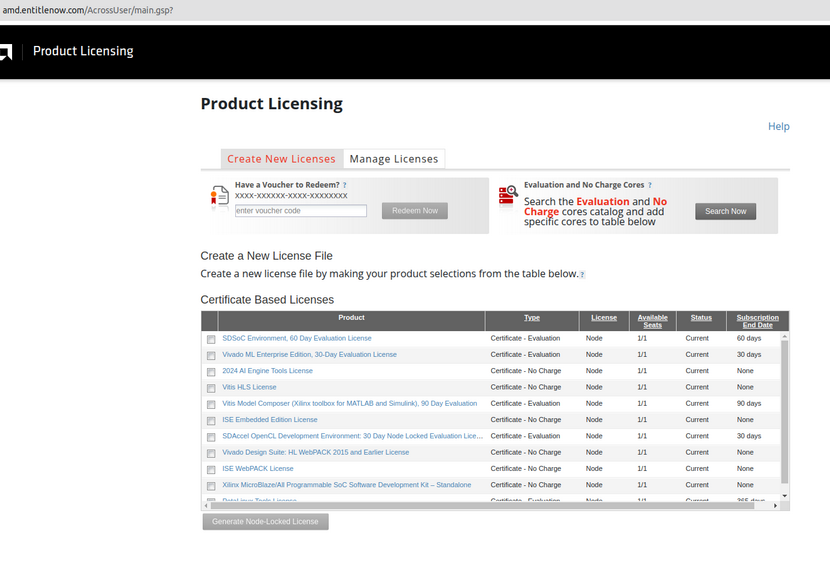Viewport: 830px width, 566px height.
Task: Check SDAccel OpenCL Development Environment checkbox
Action: point(211,437)
